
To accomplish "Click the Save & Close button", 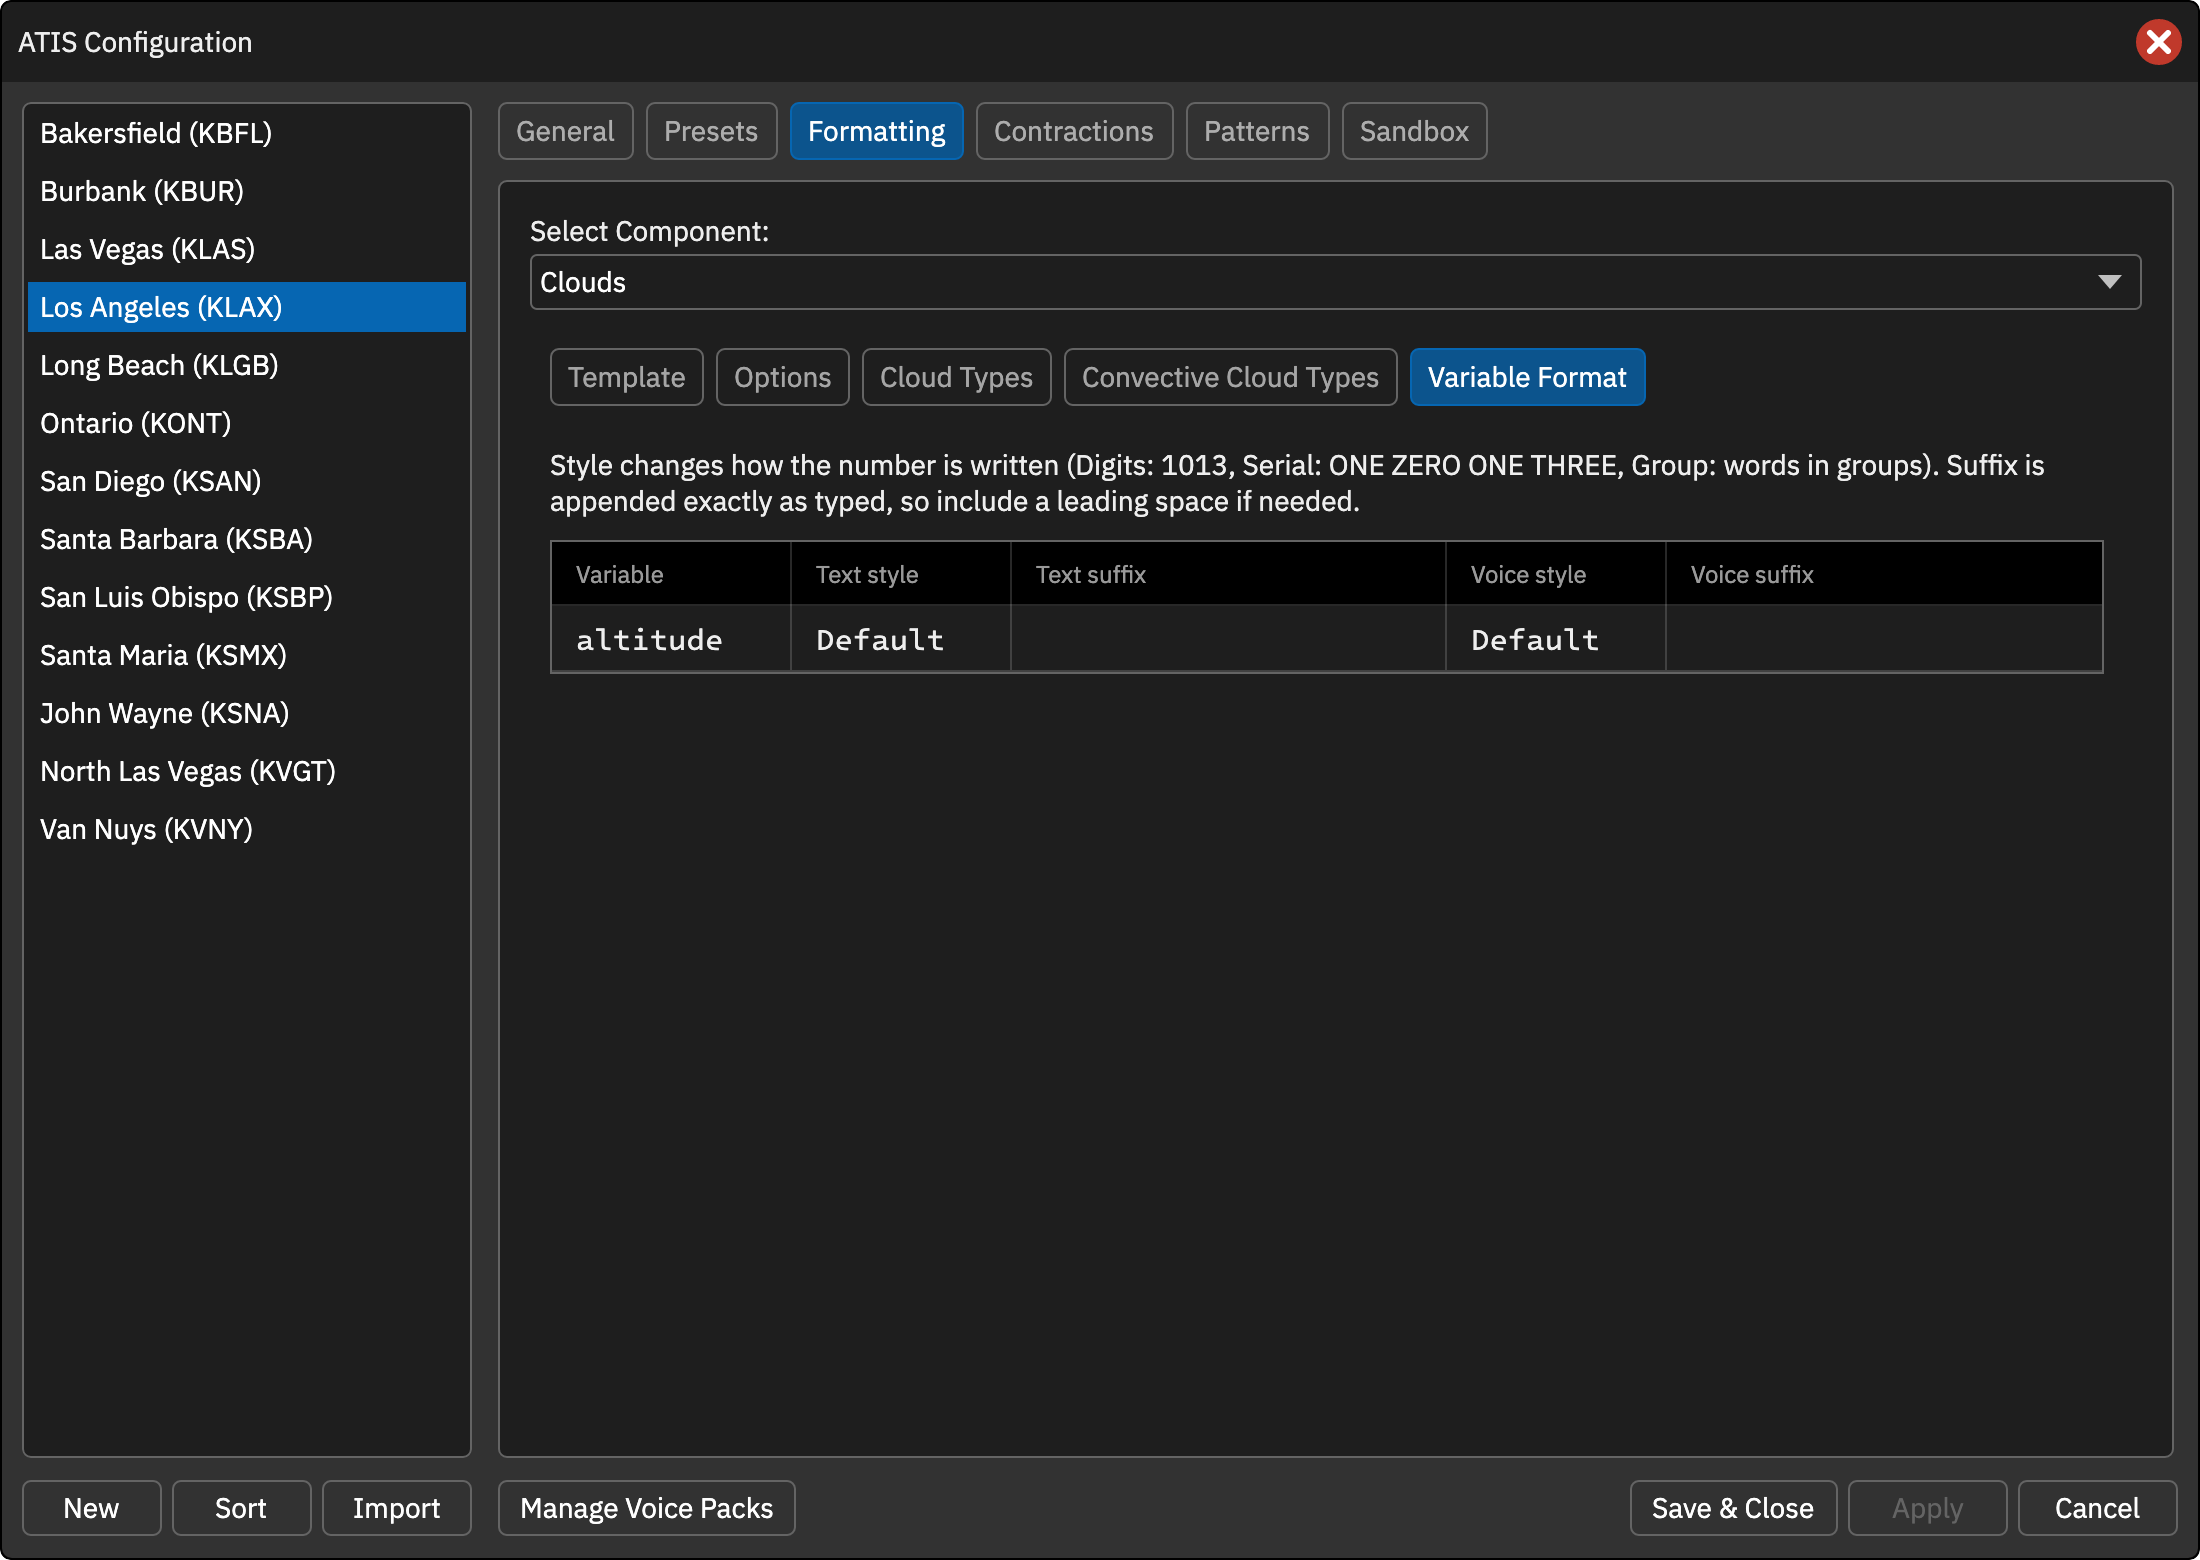I will tap(1733, 1508).
